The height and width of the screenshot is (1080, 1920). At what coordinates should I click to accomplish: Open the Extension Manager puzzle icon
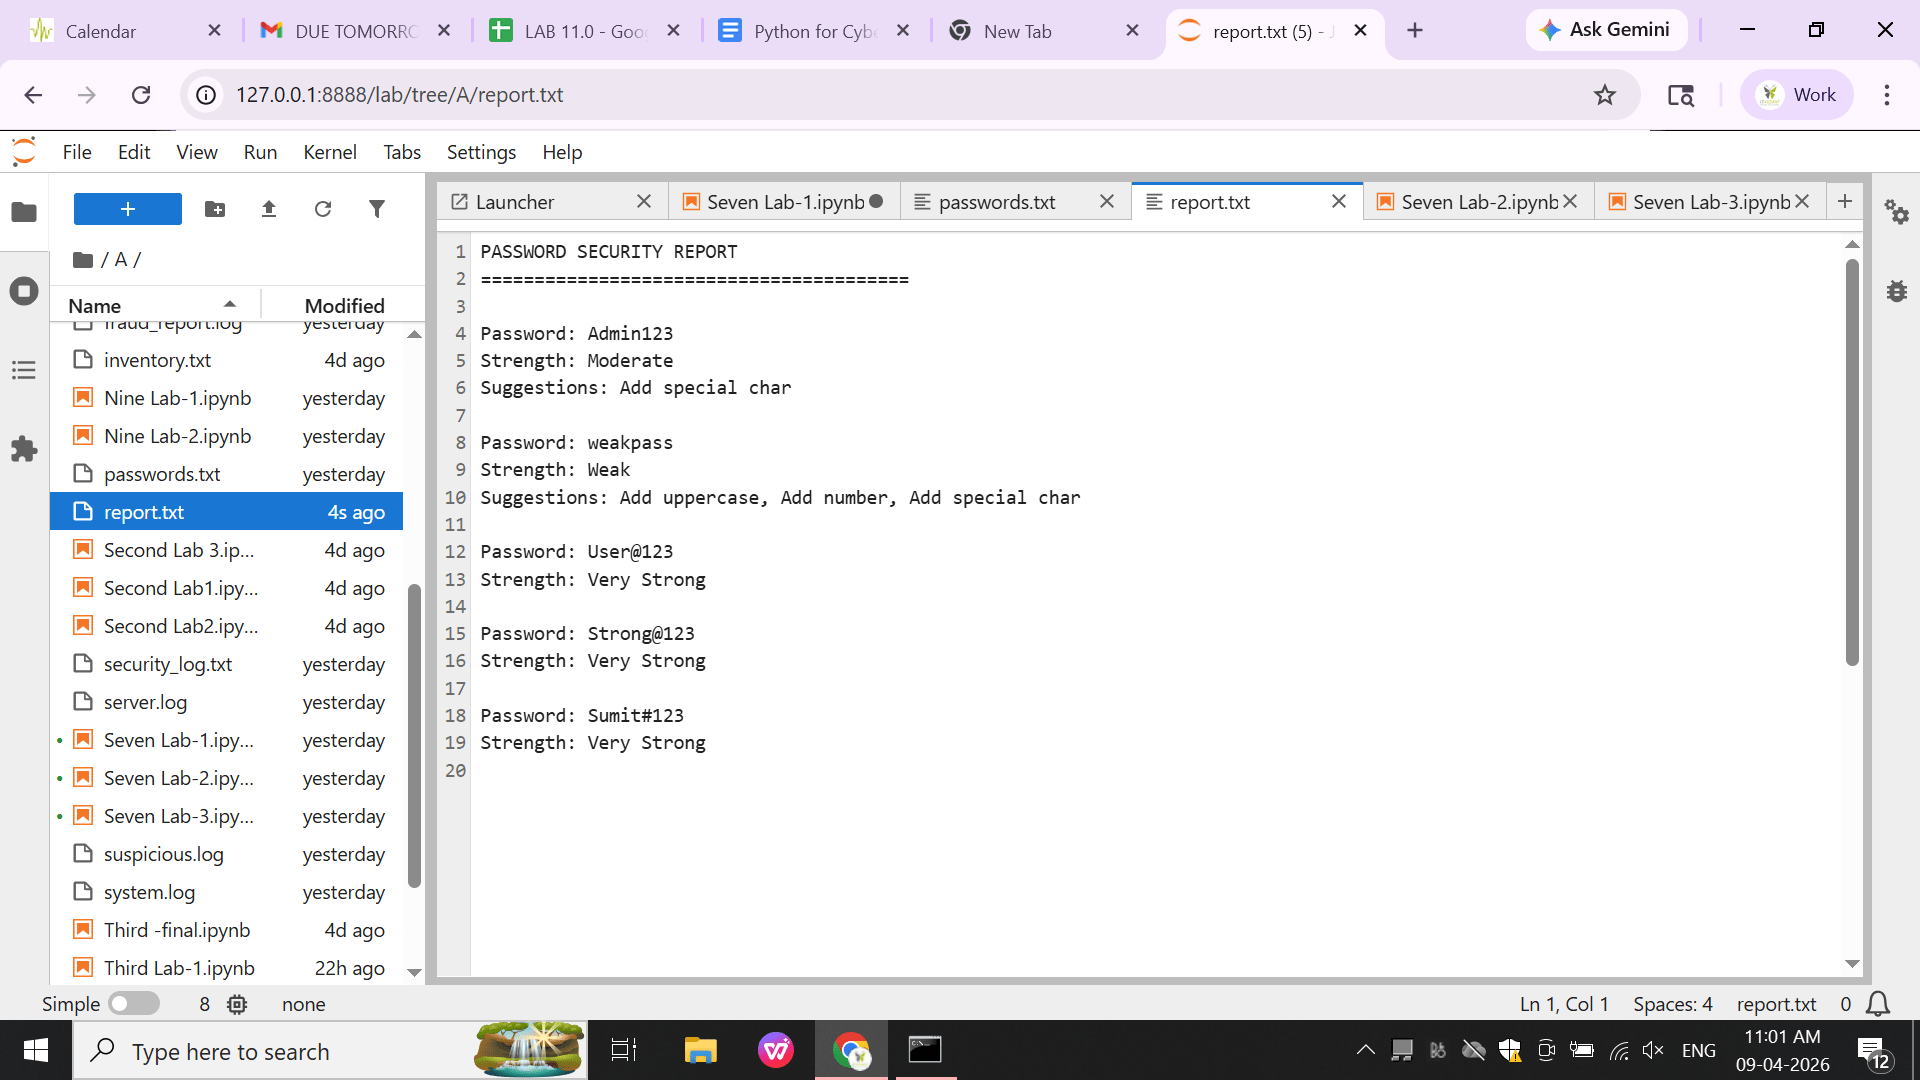pyautogui.click(x=24, y=449)
